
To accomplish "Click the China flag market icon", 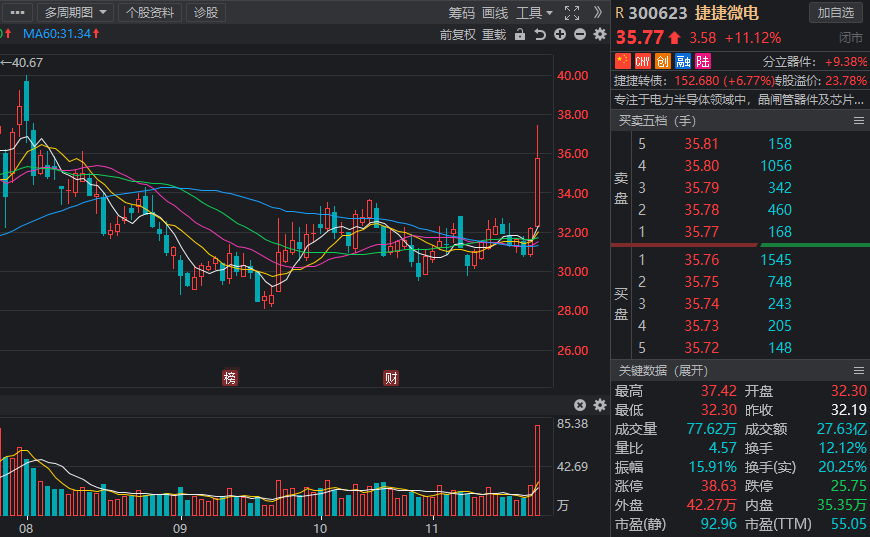I will [623, 61].
